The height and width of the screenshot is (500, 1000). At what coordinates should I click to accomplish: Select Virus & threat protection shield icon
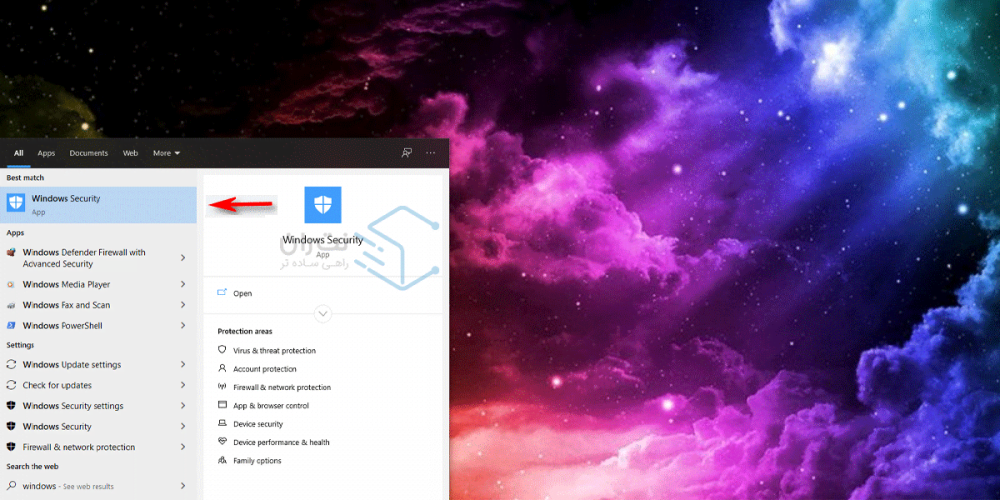(x=223, y=351)
